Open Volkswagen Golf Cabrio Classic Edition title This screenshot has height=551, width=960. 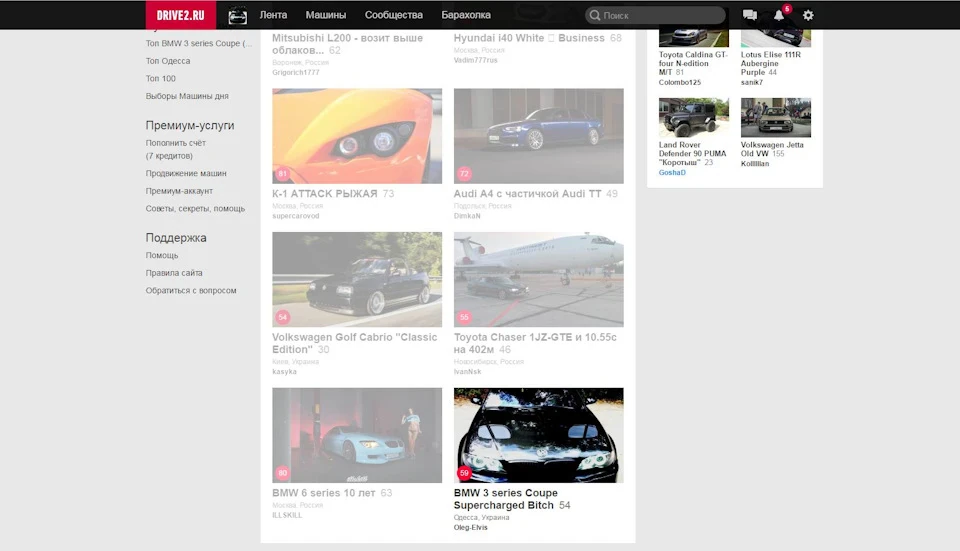354,343
